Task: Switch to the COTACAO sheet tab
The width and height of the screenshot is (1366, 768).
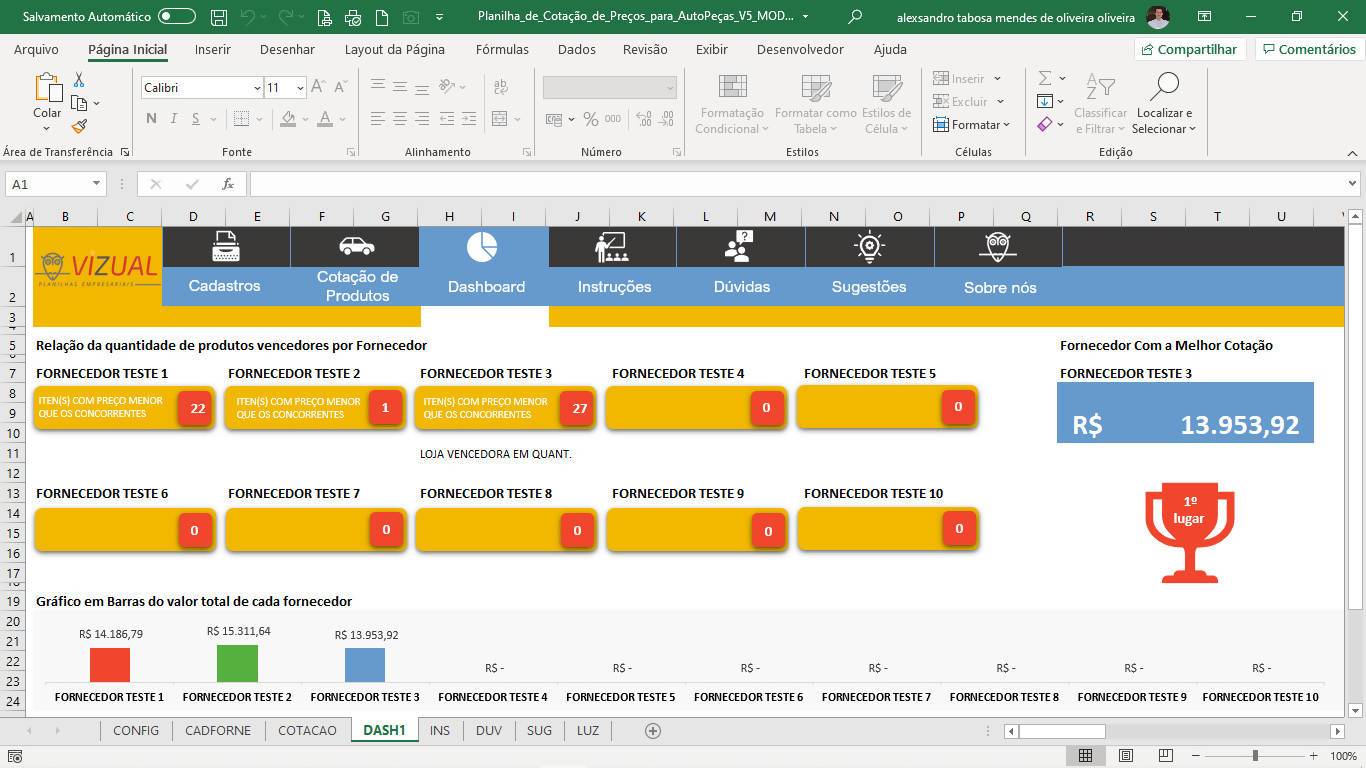Action: click(x=307, y=730)
